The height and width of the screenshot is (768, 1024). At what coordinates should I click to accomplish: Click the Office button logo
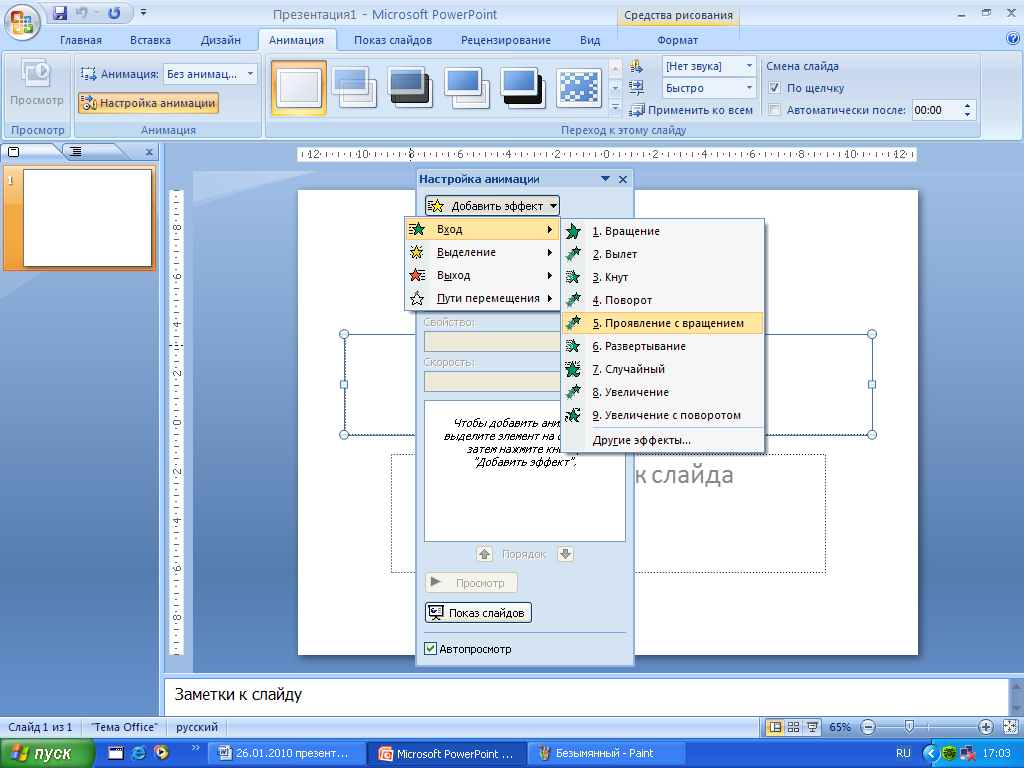point(22,22)
